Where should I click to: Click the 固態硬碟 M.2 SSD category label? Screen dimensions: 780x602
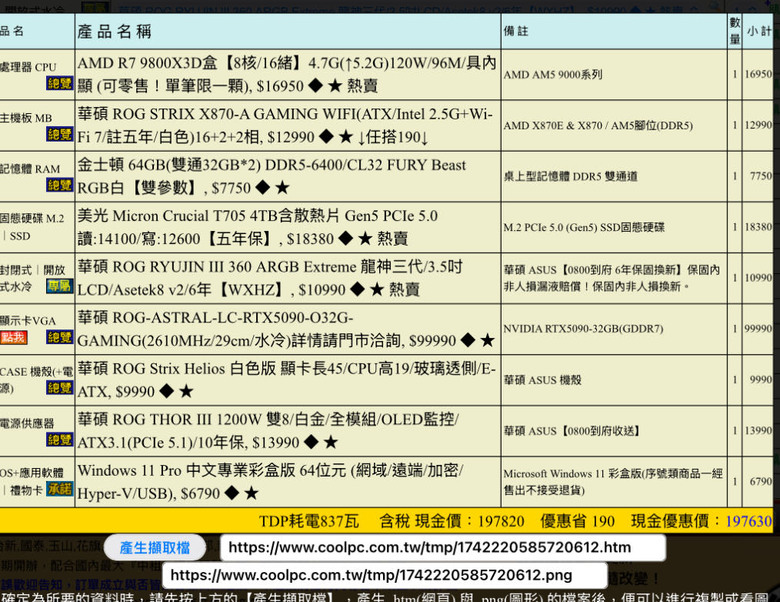(x=32, y=227)
